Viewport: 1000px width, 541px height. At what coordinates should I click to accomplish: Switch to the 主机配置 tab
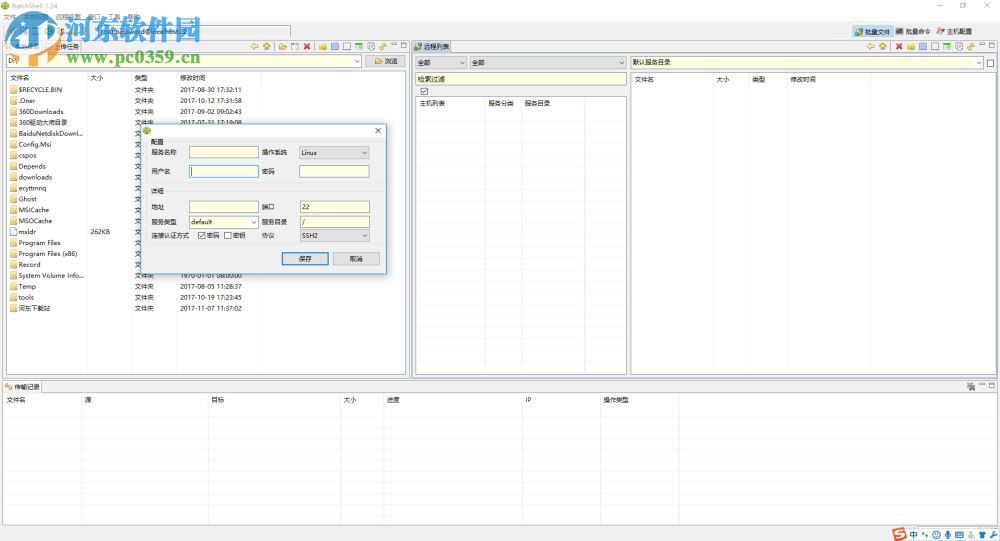(954, 31)
